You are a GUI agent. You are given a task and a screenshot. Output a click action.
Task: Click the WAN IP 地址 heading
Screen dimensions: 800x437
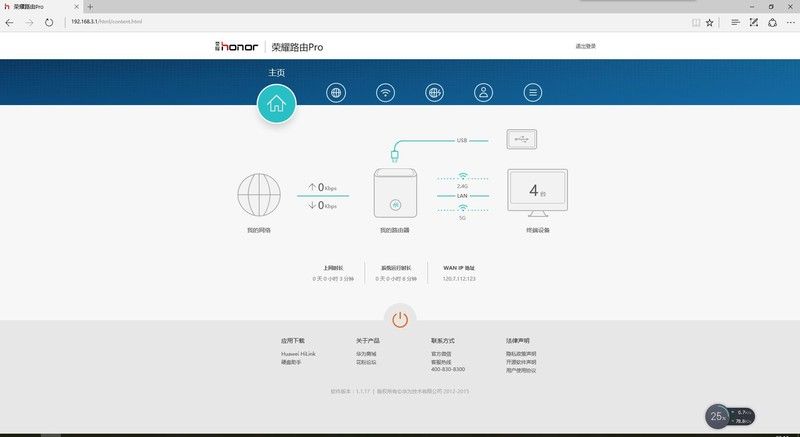(x=459, y=268)
